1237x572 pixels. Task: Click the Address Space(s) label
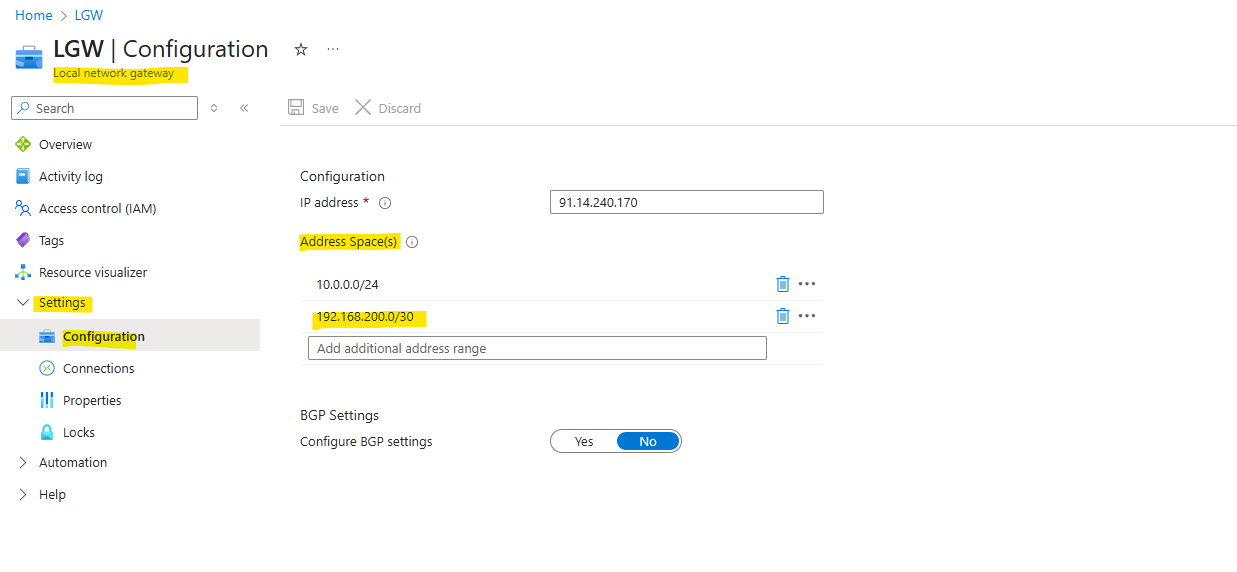349,241
